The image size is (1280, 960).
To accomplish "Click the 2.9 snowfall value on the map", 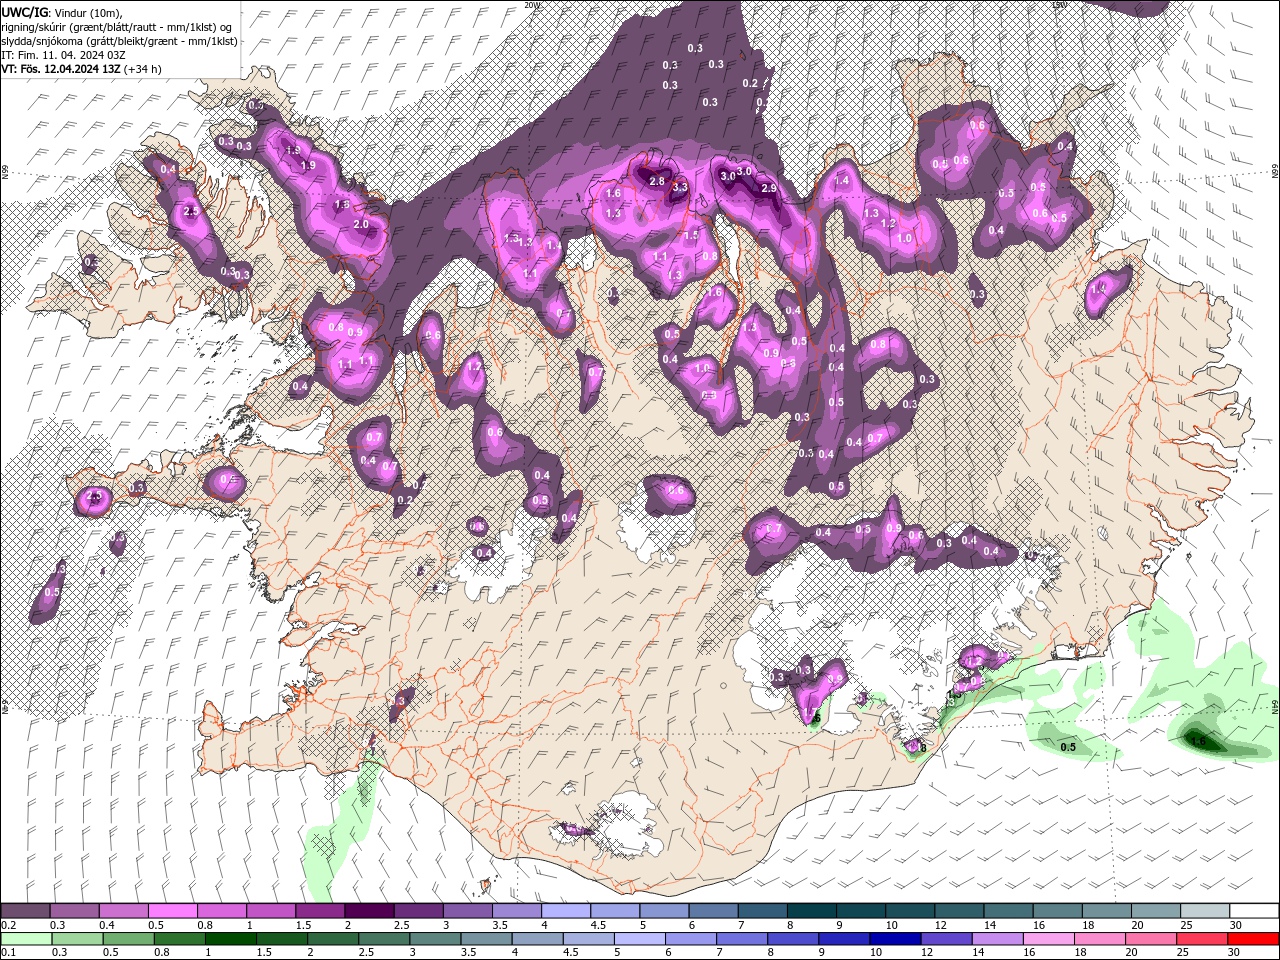I will tap(769, 188).
